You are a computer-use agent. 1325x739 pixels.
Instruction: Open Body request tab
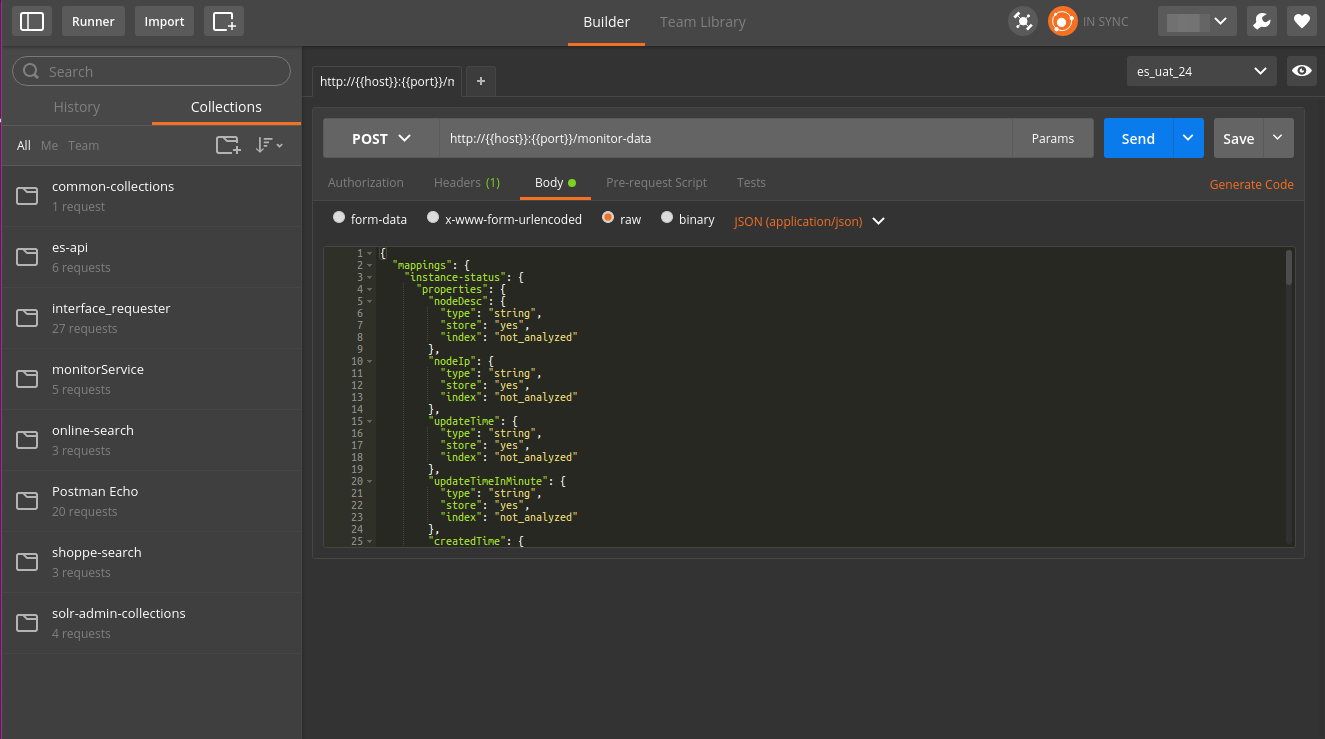(555, 183)
